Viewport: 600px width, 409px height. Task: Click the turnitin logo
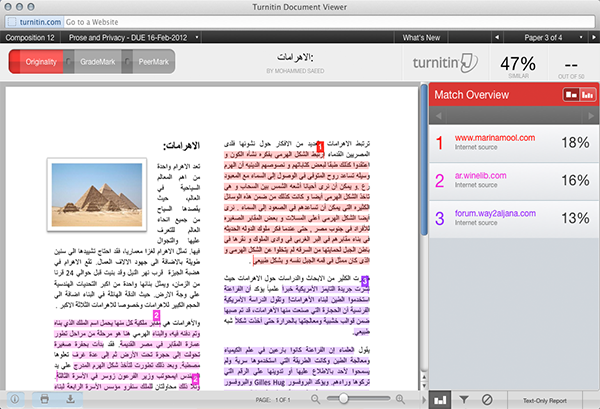[445, 63]
